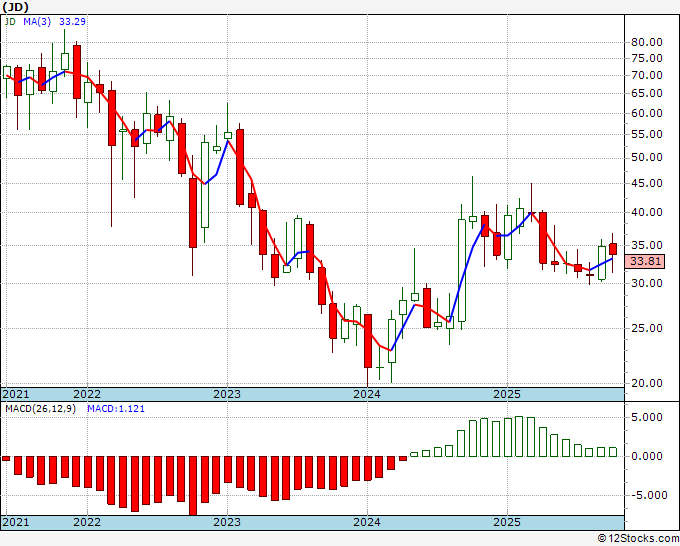Click the (JD) ticker title
The width and height of the screenshot is (680, 546).
click(16, 7)
